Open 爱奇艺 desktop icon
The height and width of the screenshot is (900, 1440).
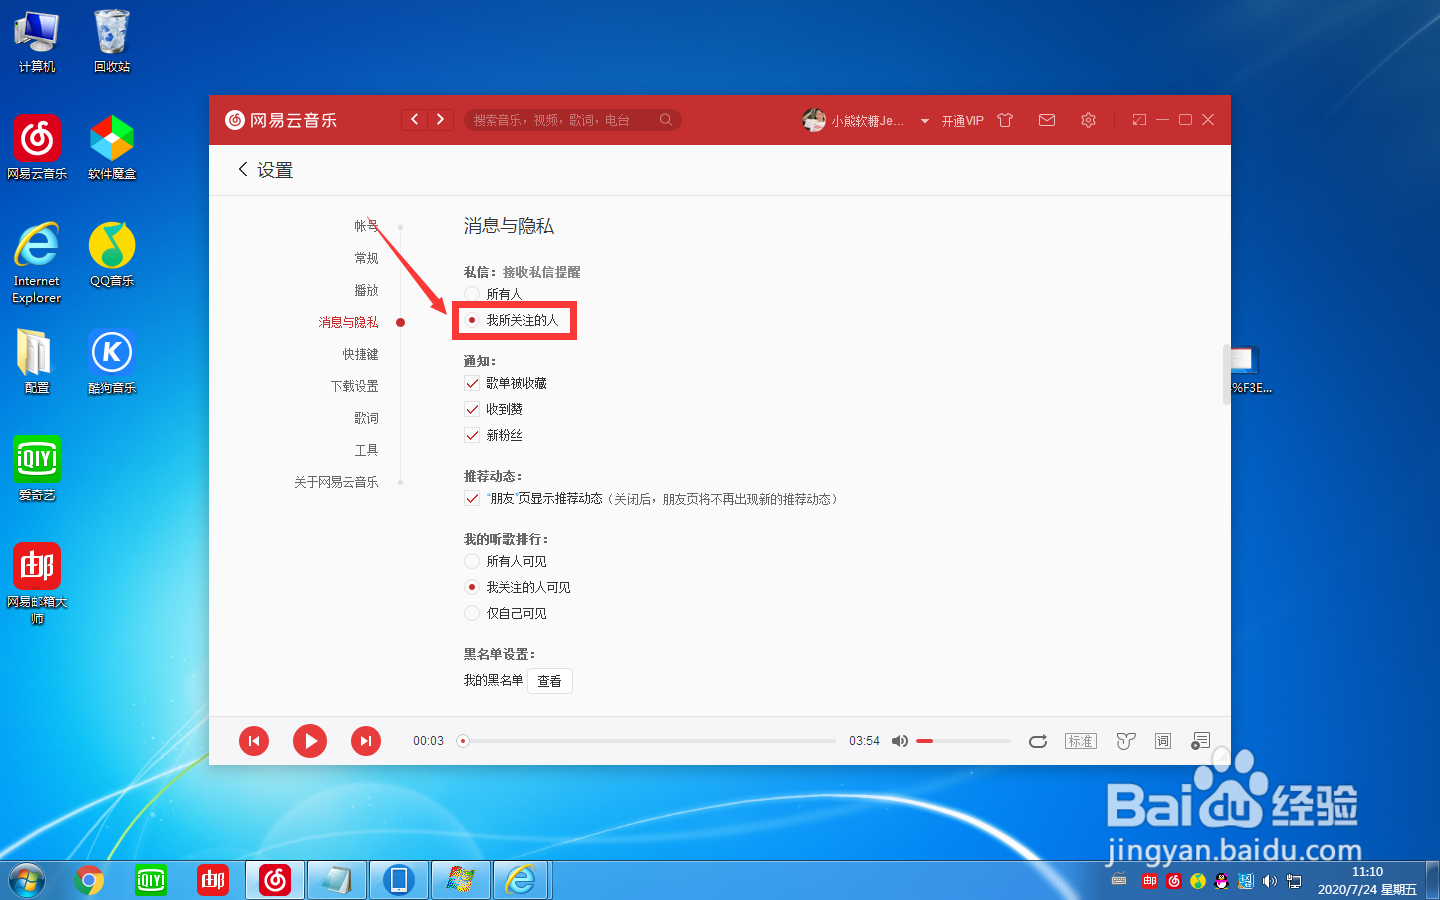tap(37, 468)
